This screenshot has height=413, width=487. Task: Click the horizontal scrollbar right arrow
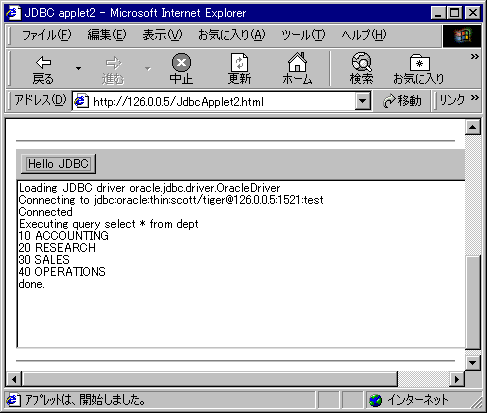457,379
